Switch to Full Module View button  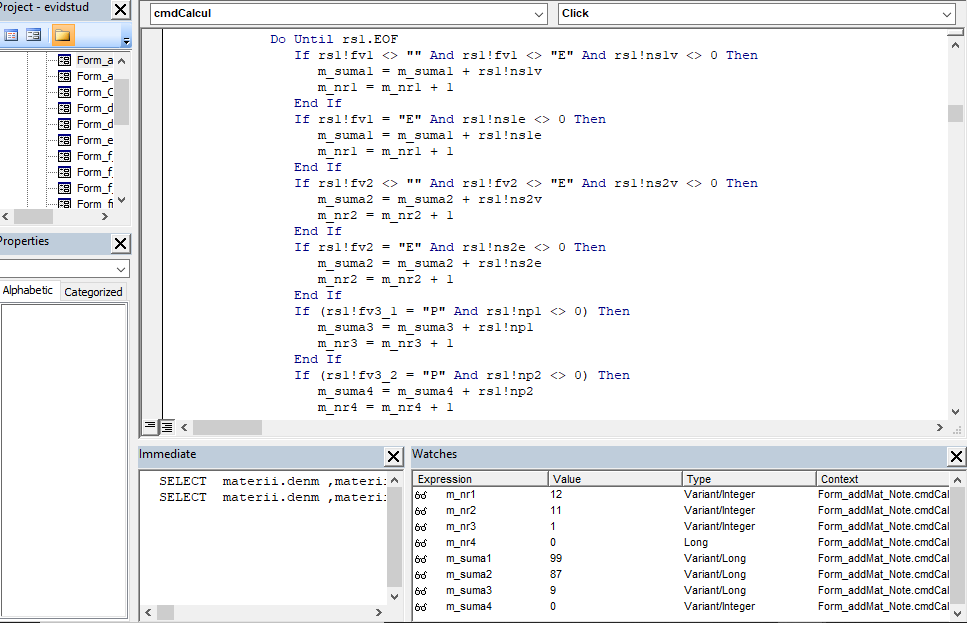point(167,427)
